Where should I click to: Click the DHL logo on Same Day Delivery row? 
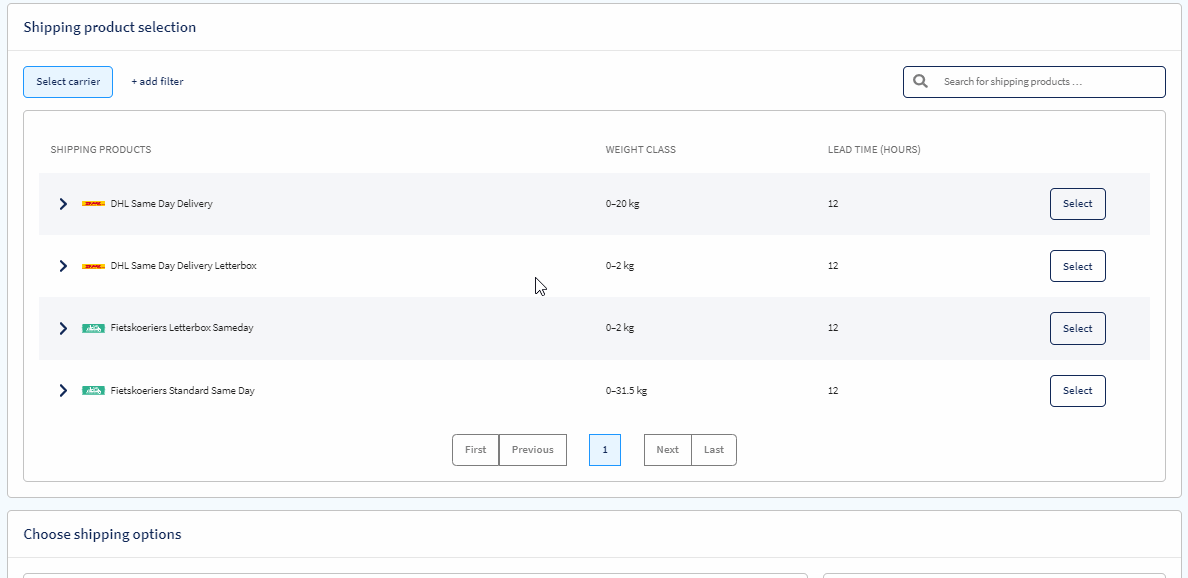92,203
